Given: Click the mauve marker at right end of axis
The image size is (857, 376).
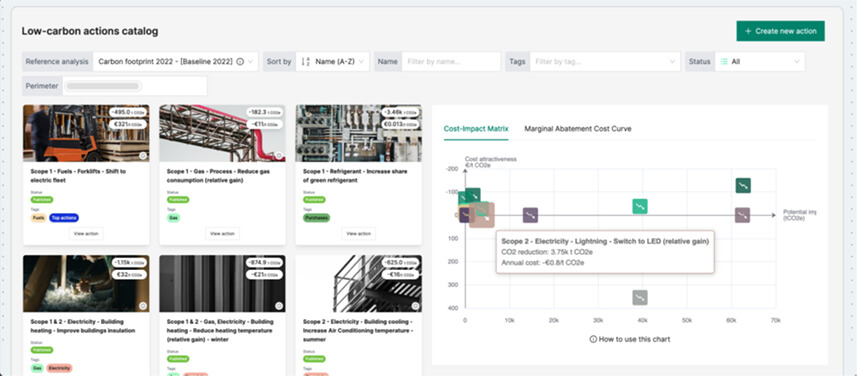Looking at the screenshot, I should [742, 215].
